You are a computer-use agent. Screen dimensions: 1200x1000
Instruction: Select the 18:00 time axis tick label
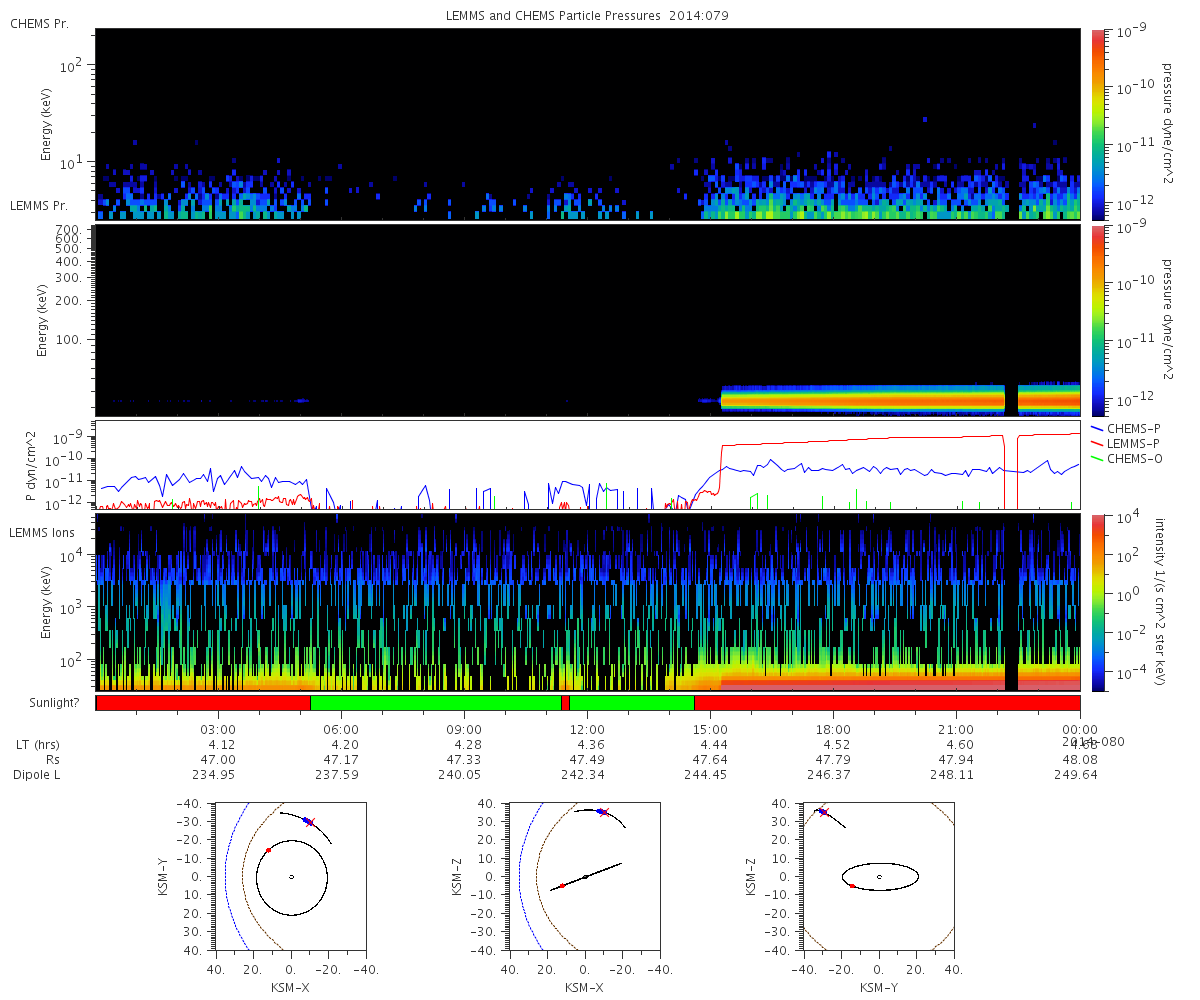point(833,729)
